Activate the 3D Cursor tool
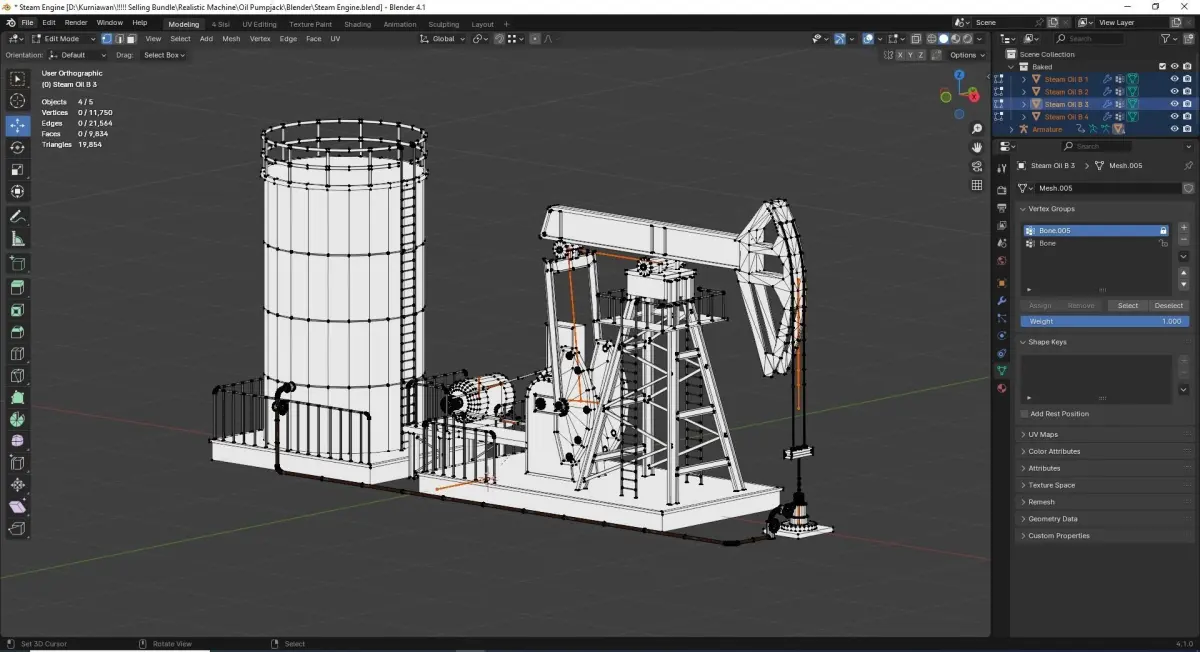Viewport: 1200px width, 652px height. point(17,101)
